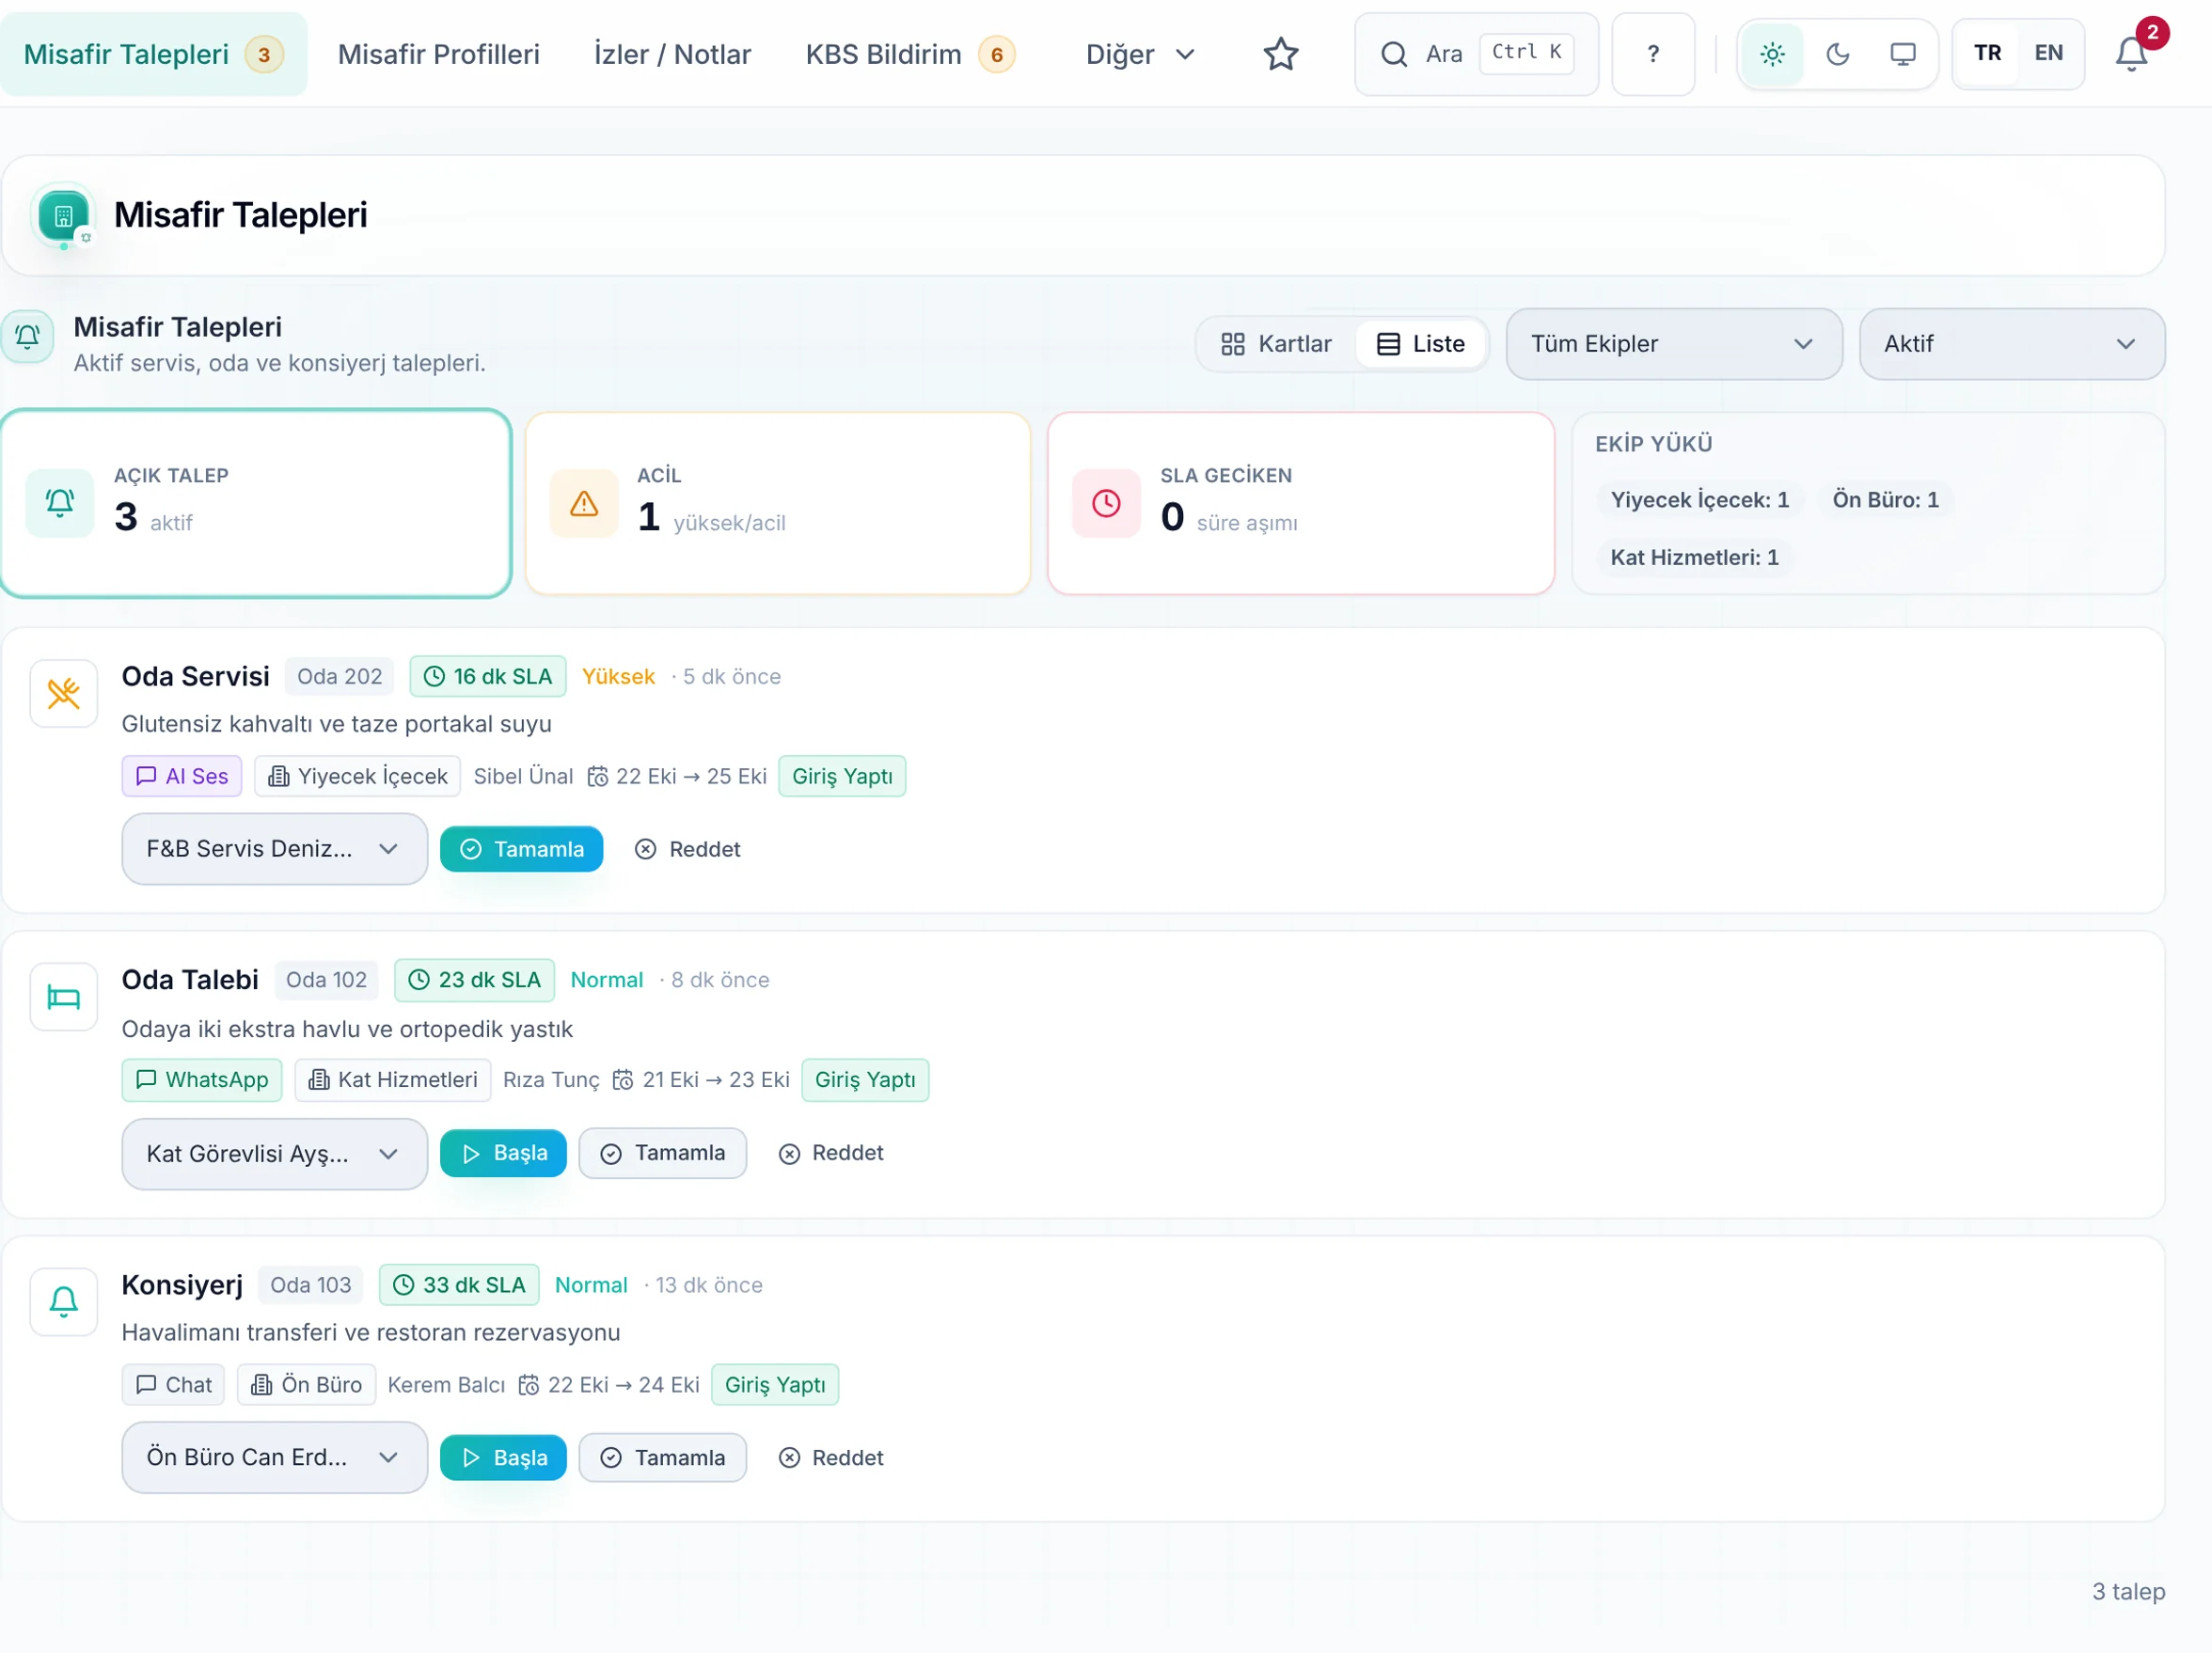Switch to Kartlar view
The image size is (2212, 1653).
1276,344
